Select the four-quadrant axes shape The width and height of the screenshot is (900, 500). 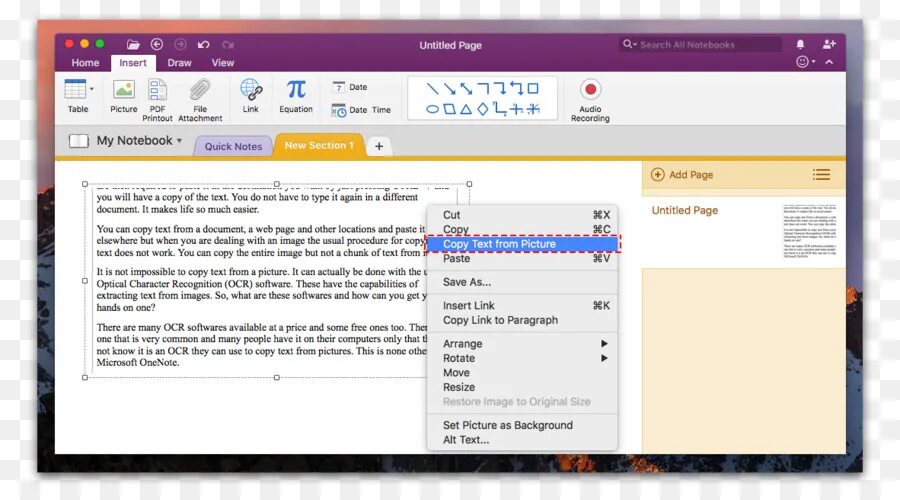517,108
